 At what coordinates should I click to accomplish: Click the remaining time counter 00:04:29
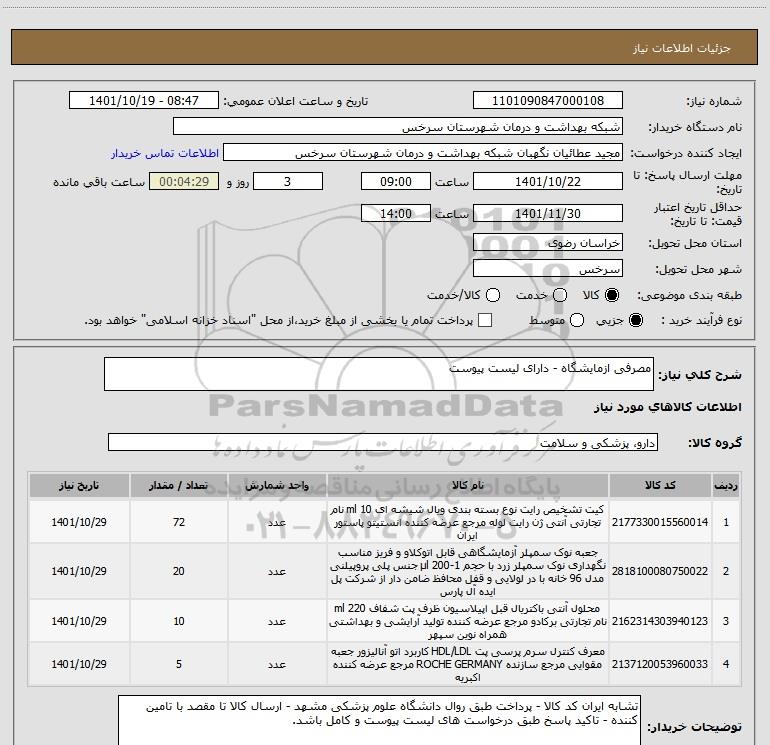coord(184,181)
